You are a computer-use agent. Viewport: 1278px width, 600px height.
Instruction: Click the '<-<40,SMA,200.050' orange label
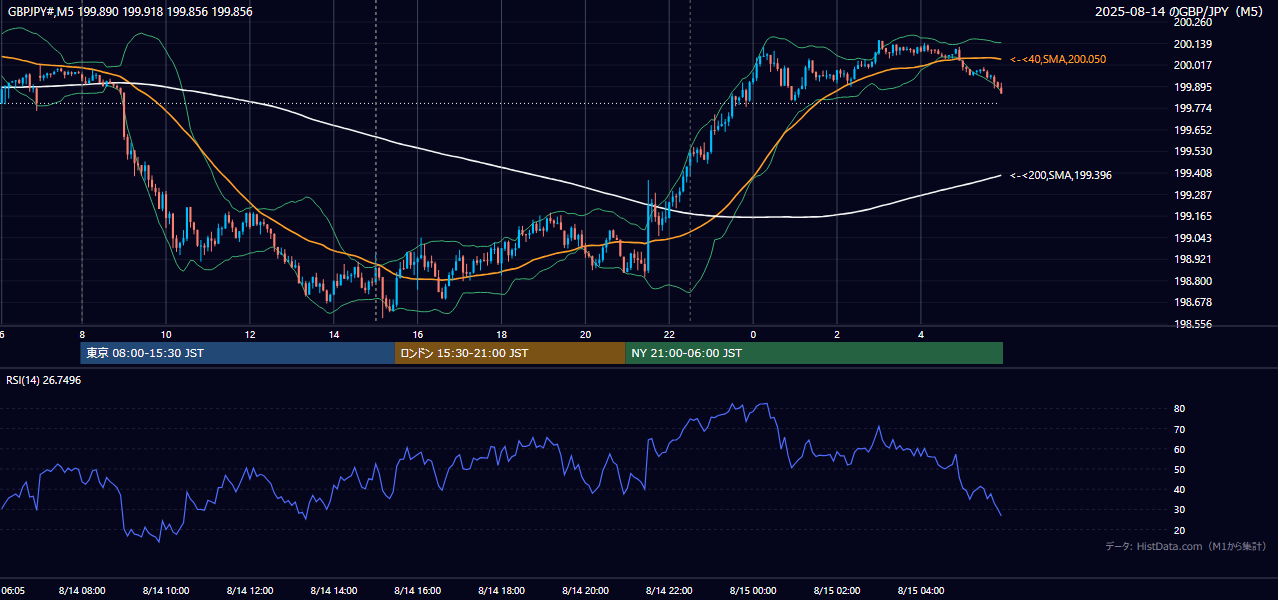[x=1058, y=60]
